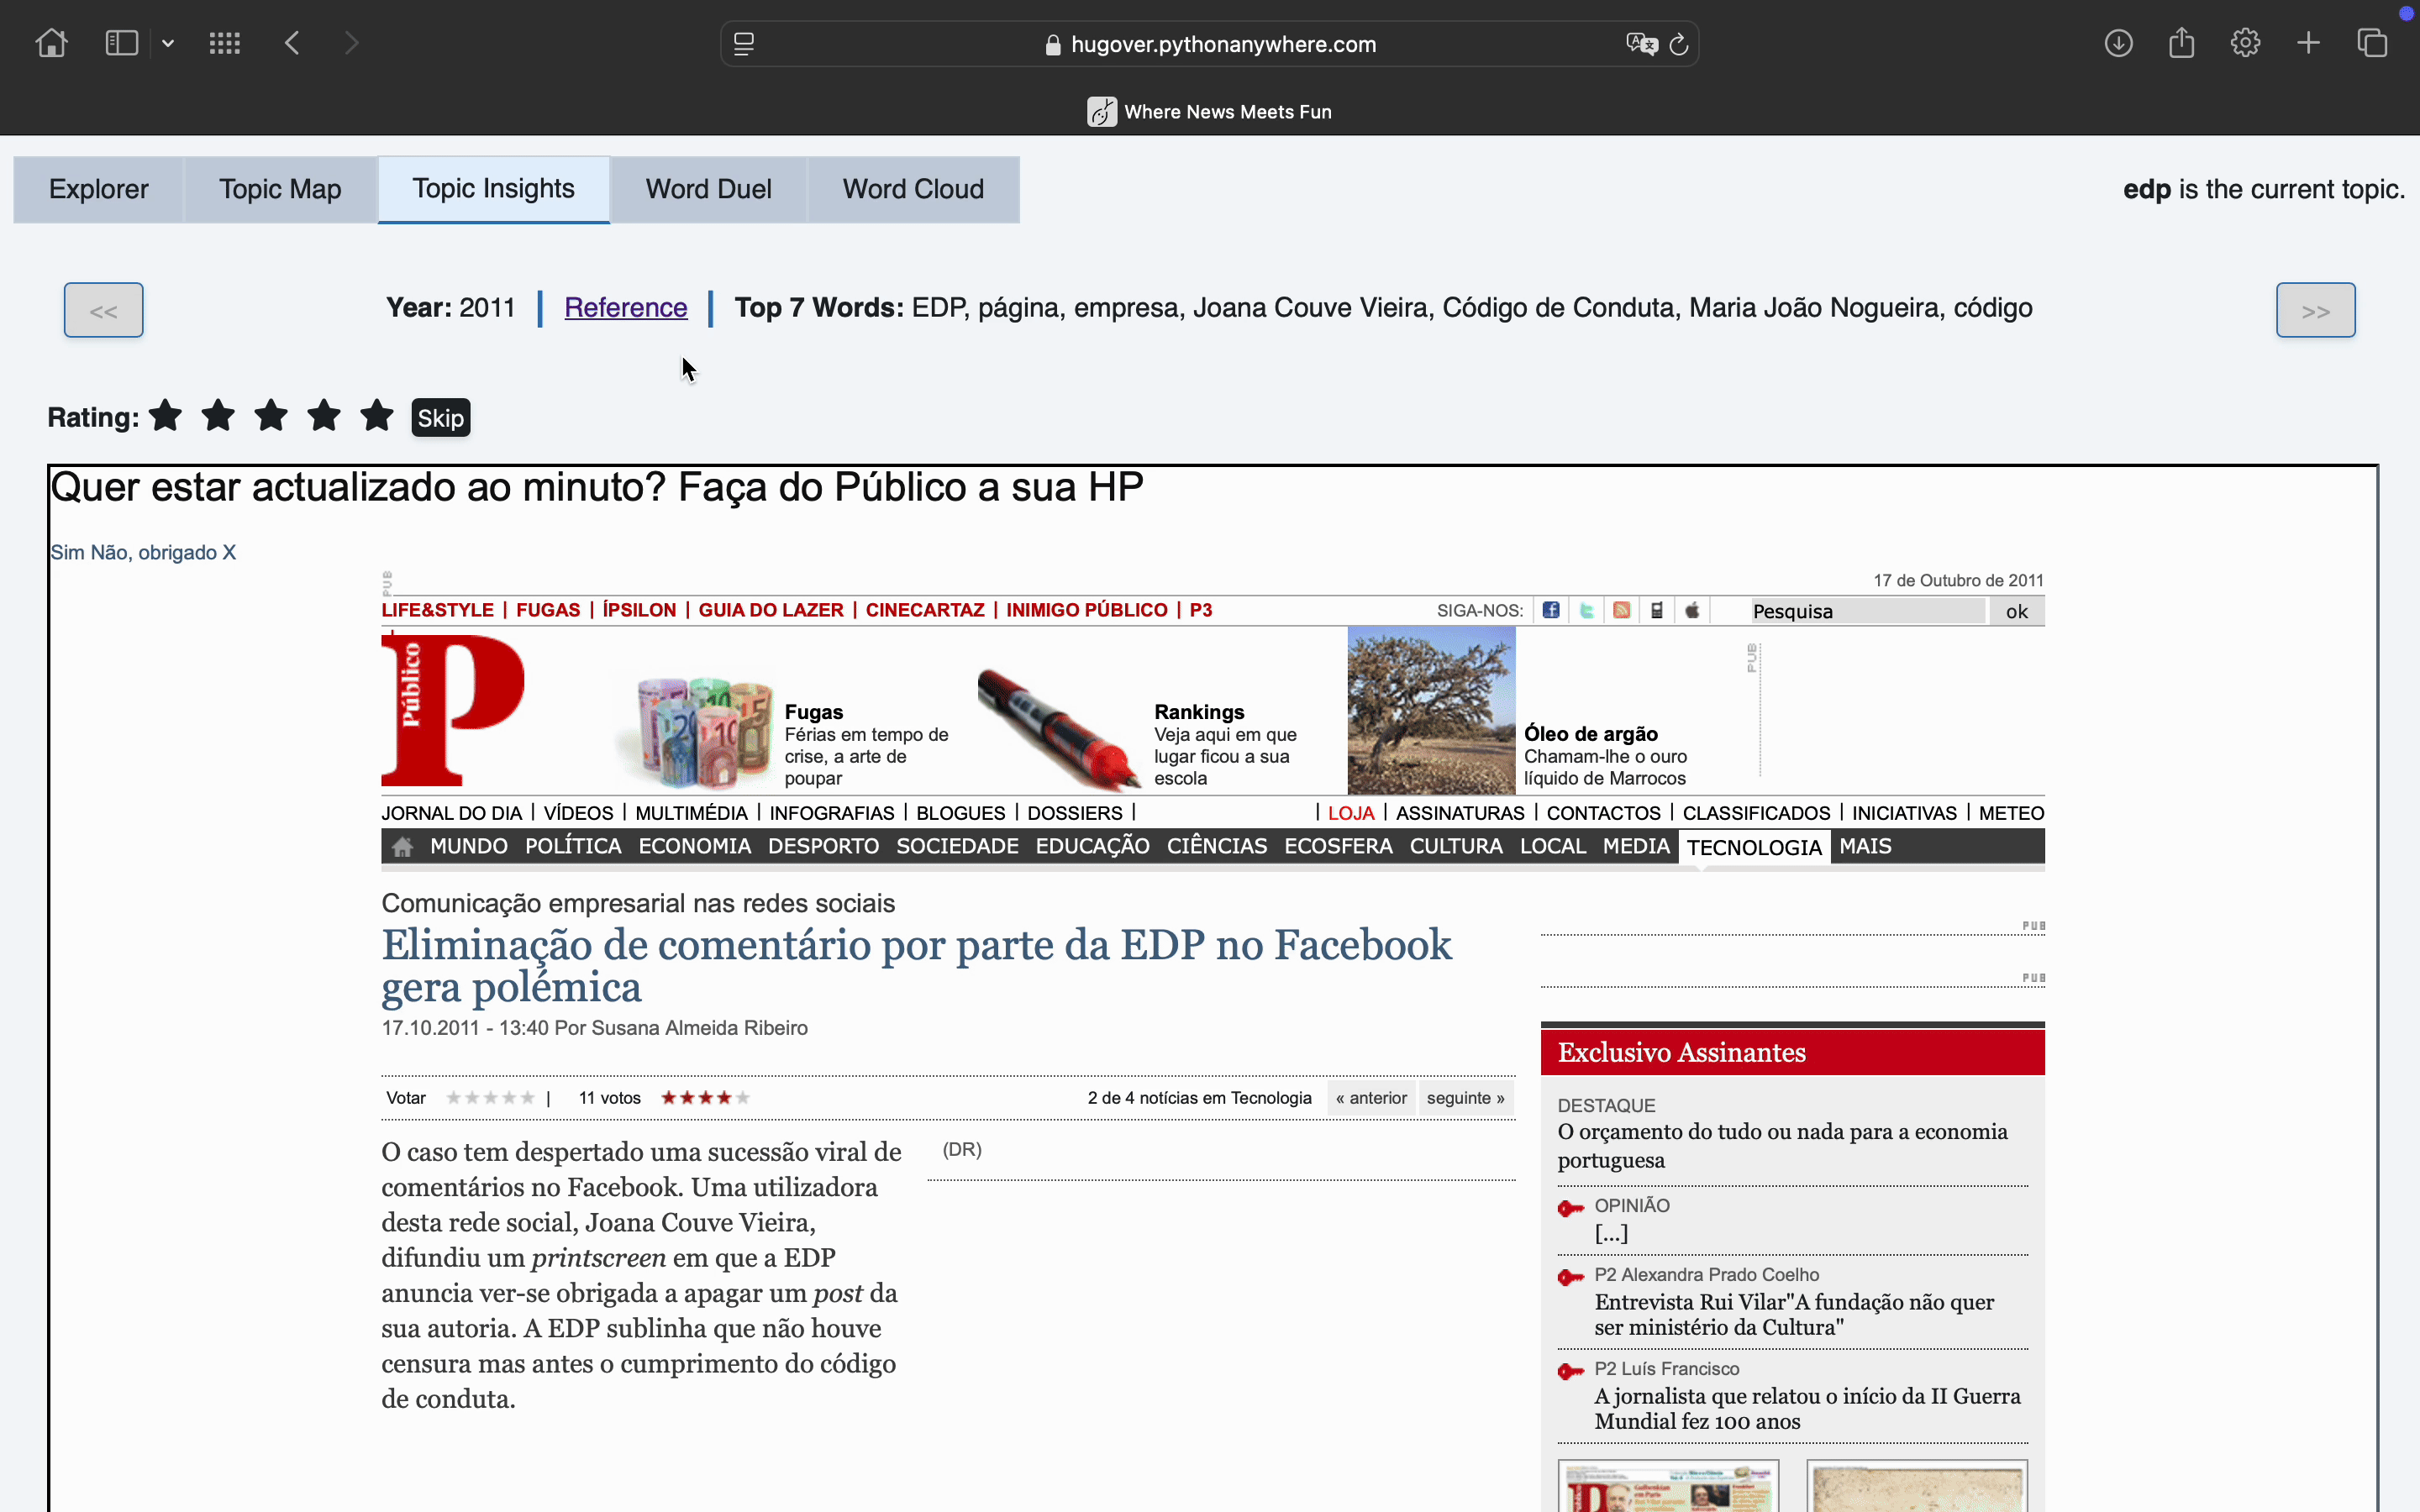Open the EDP Facebook article headline
Image resolution: width=2420 pixels, height=1512 pixels.
916,965
